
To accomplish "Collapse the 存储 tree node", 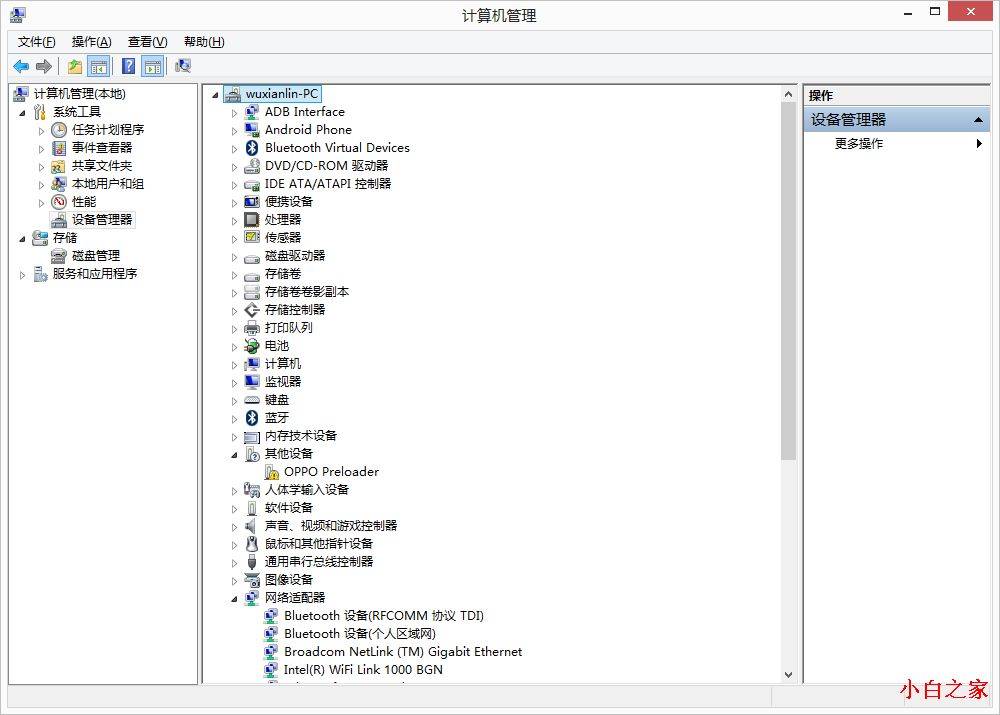I will [x=22, y=239].
